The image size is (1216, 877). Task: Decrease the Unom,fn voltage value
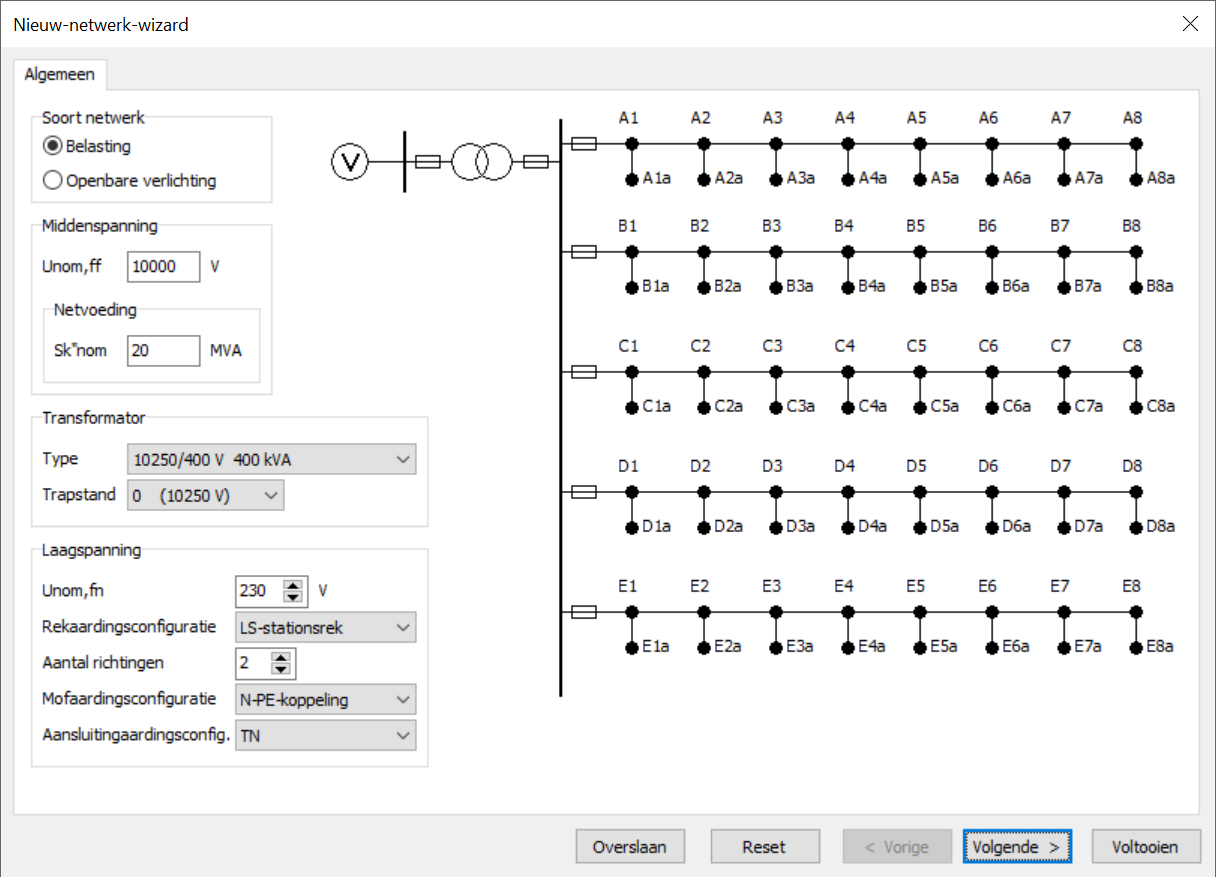(293, 597)
